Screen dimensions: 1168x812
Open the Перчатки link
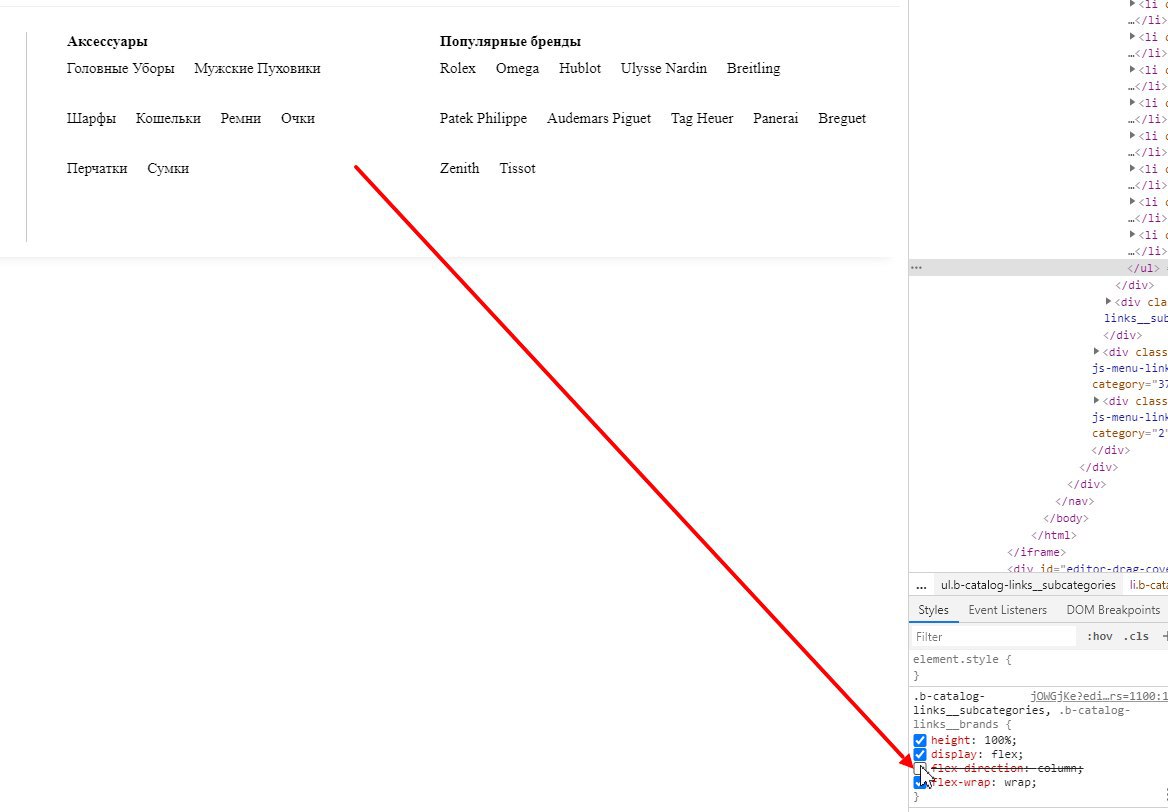[97, 168]
